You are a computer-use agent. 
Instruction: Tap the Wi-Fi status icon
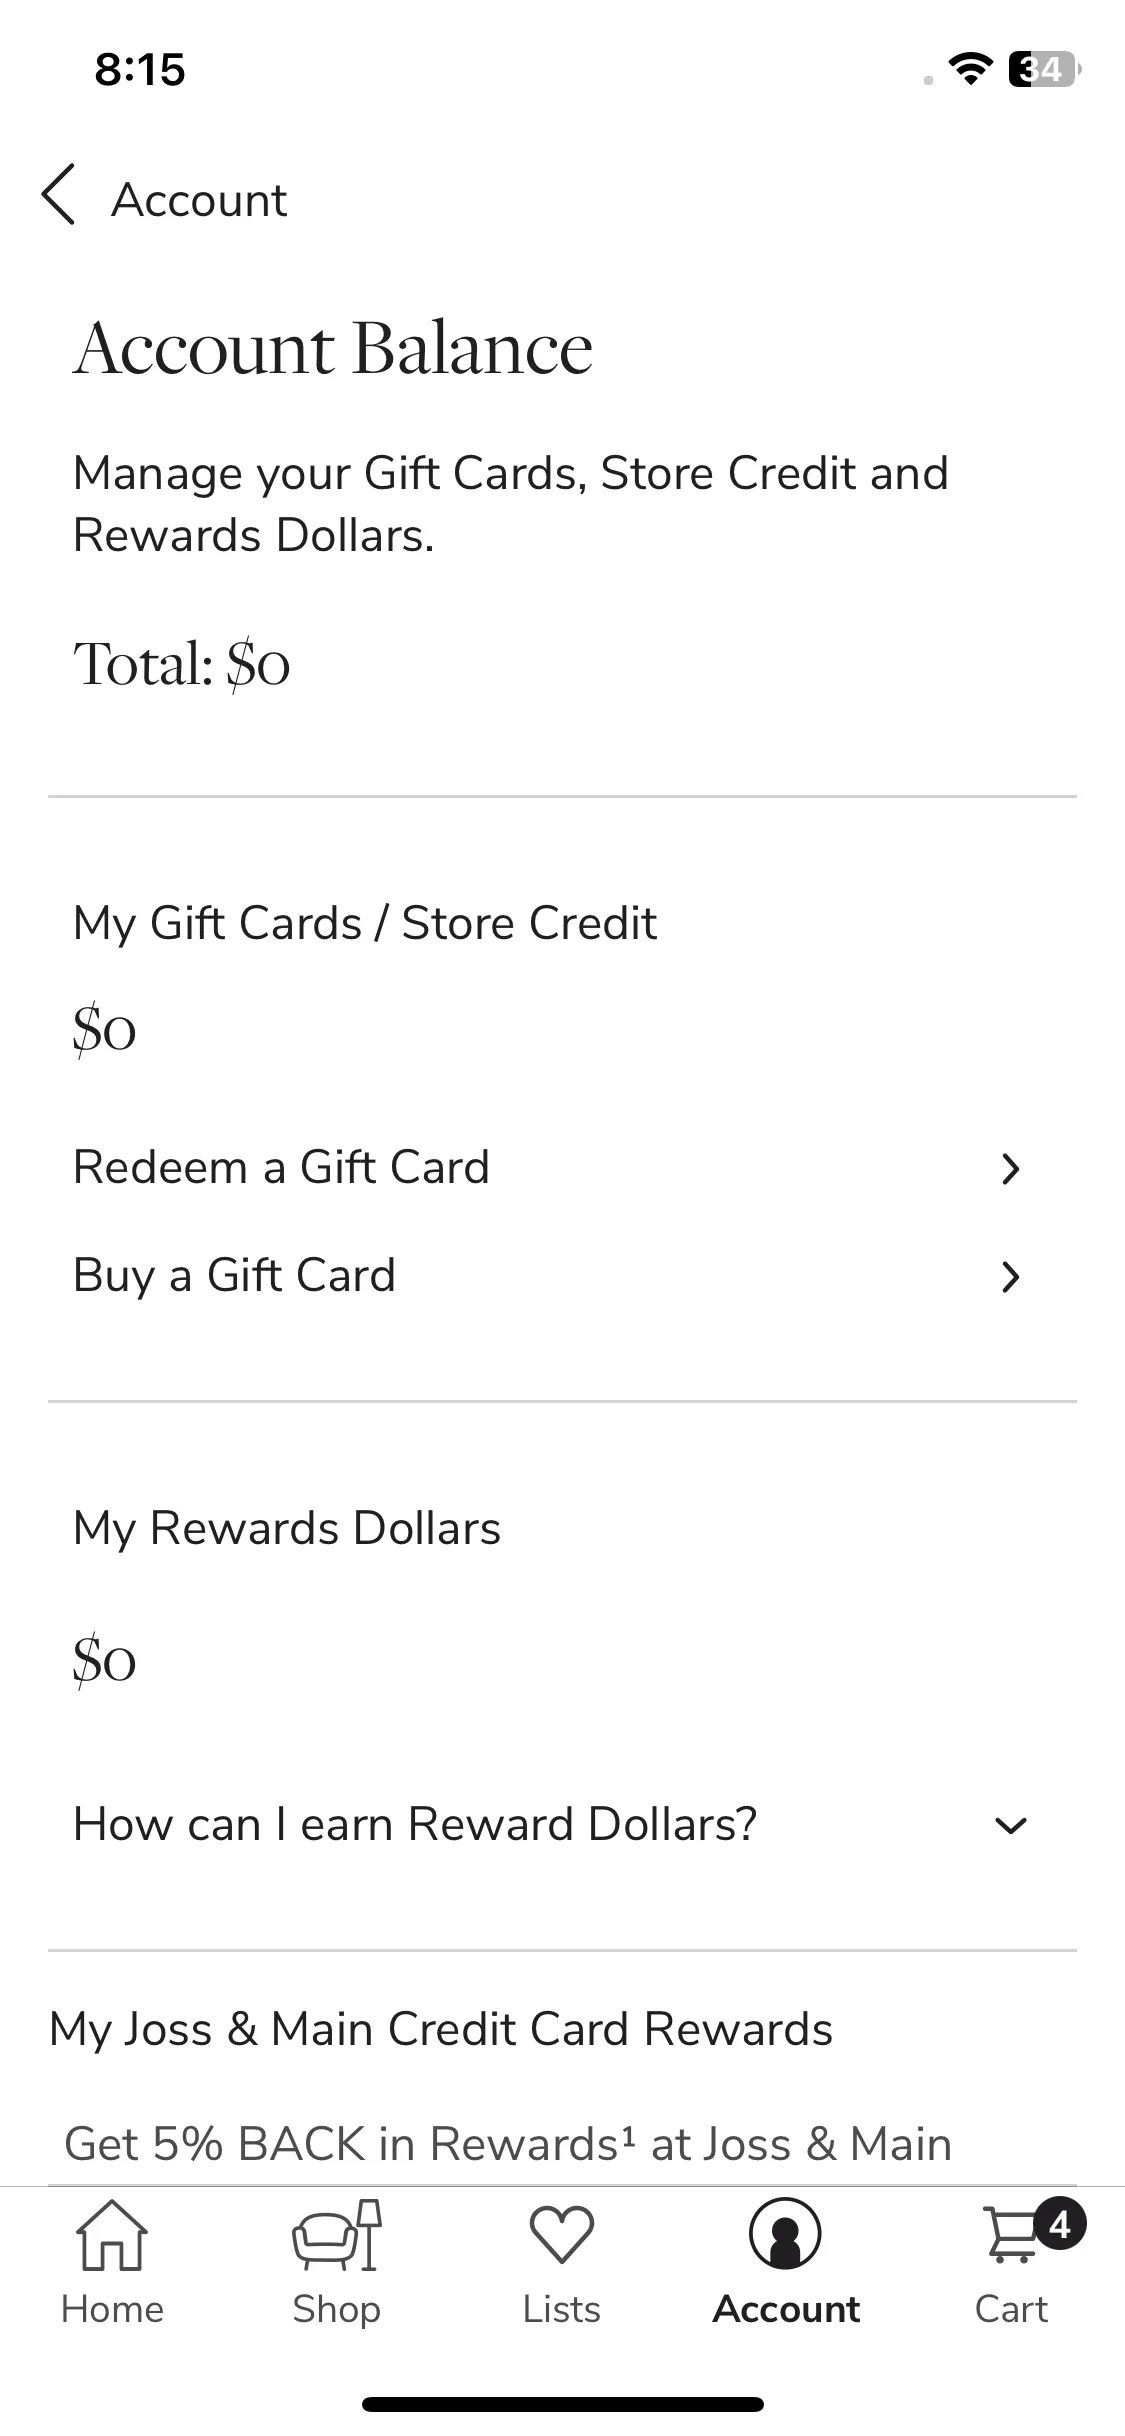point(969,69)
